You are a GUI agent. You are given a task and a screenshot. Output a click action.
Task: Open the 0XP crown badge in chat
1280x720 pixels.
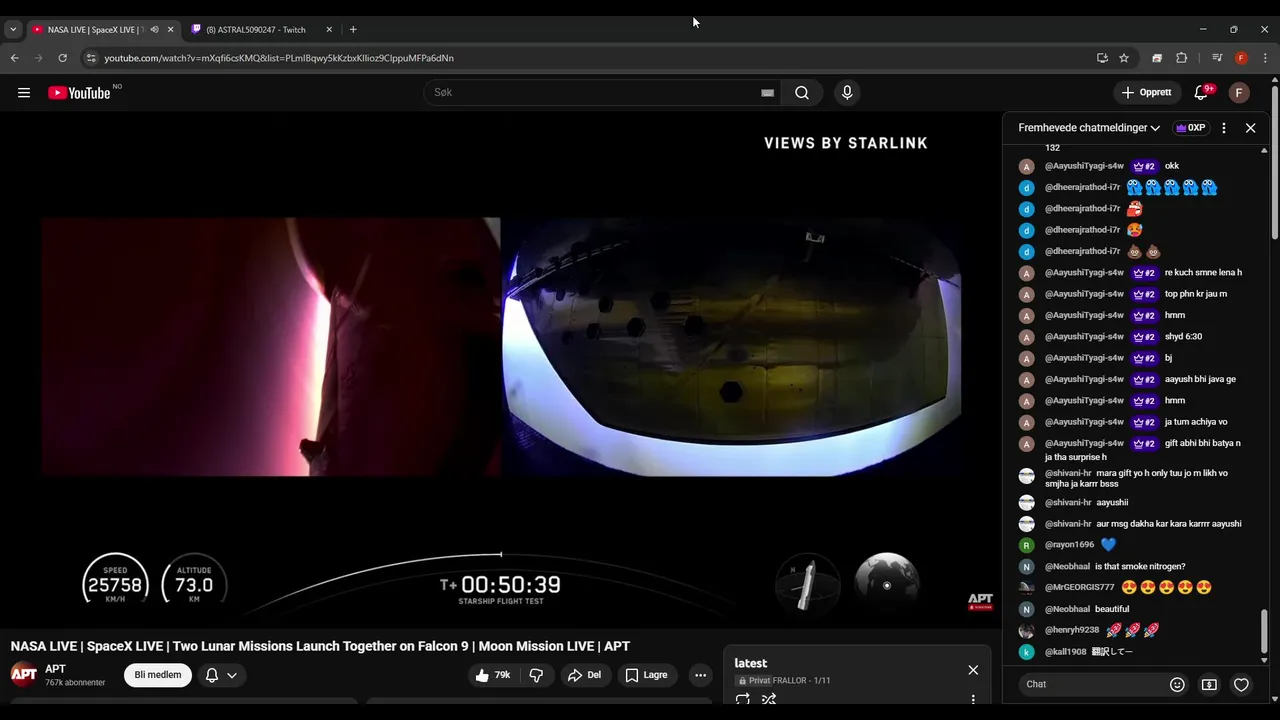click(1190, 128)
